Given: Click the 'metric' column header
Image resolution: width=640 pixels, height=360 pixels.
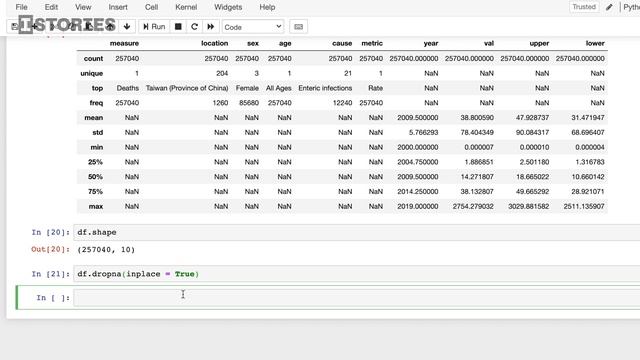Looking at the screenshot, I should pos(372,43).
